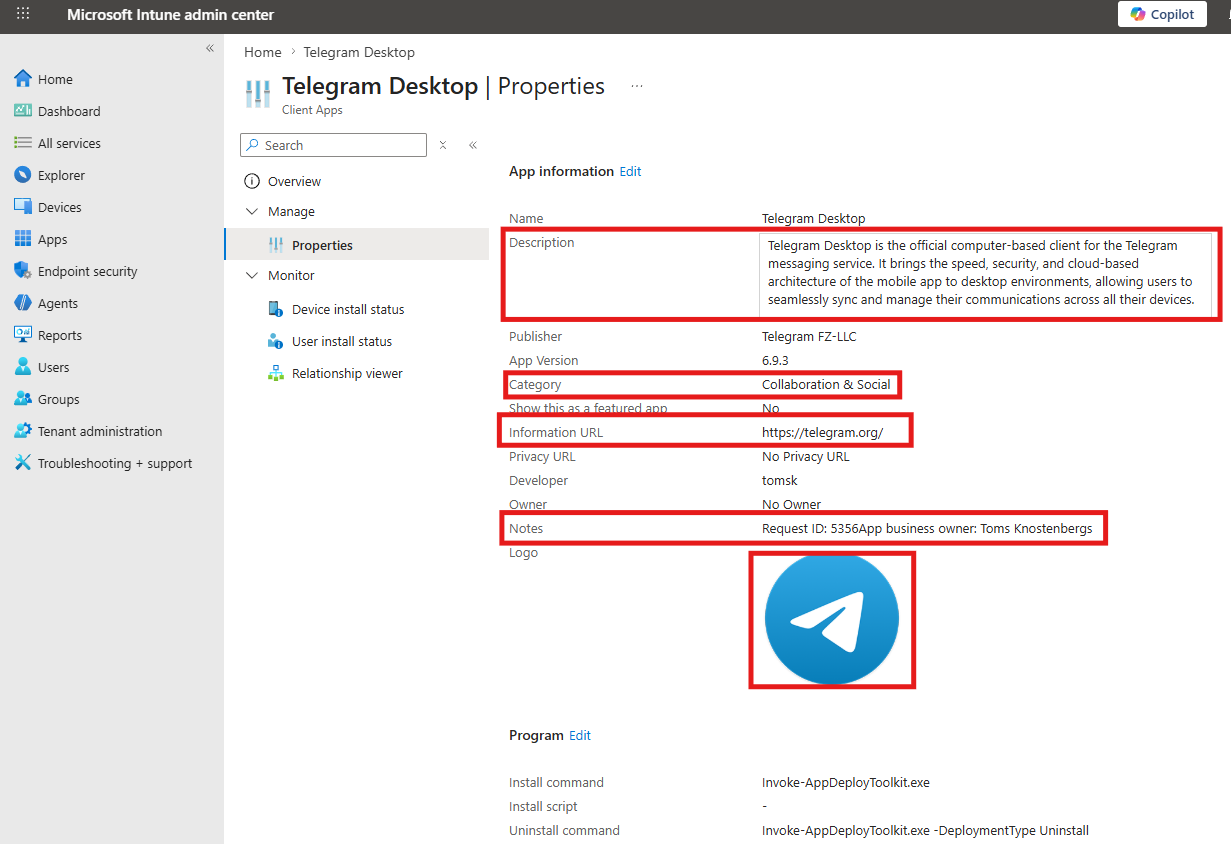
Task: Click the Endpoint security shield icon
Action: 23,271
